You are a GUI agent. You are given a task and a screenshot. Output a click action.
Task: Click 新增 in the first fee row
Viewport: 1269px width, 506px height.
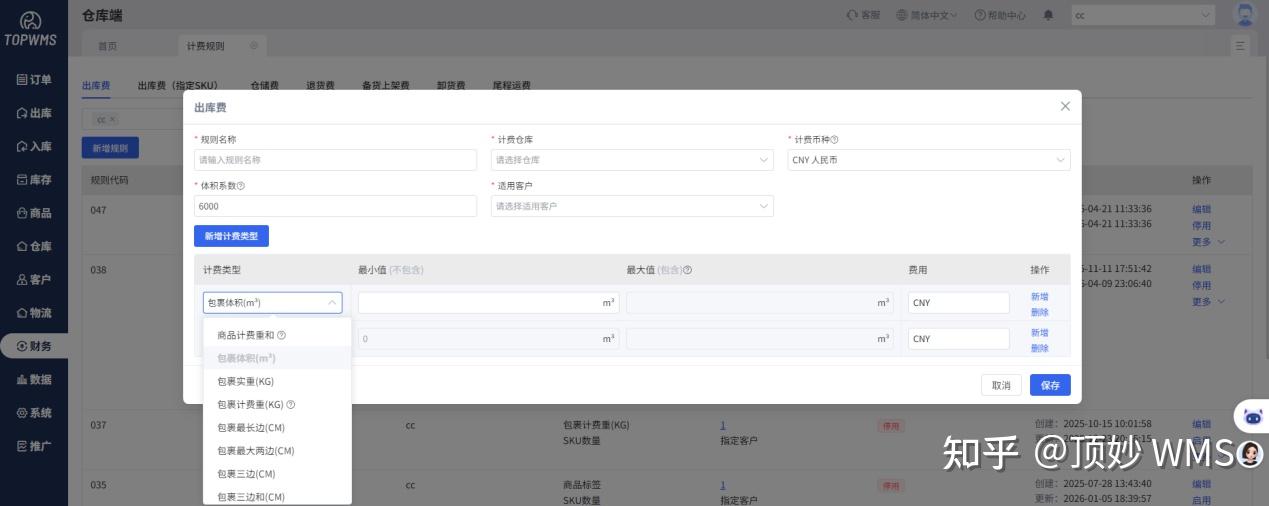tap(1040, 297)
